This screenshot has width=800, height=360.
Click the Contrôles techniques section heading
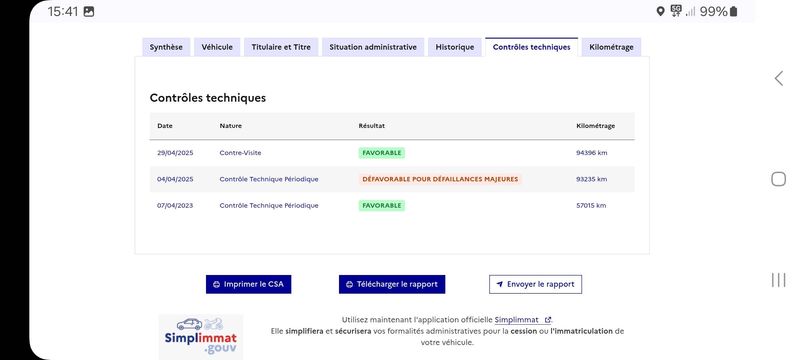click(208, 98)
